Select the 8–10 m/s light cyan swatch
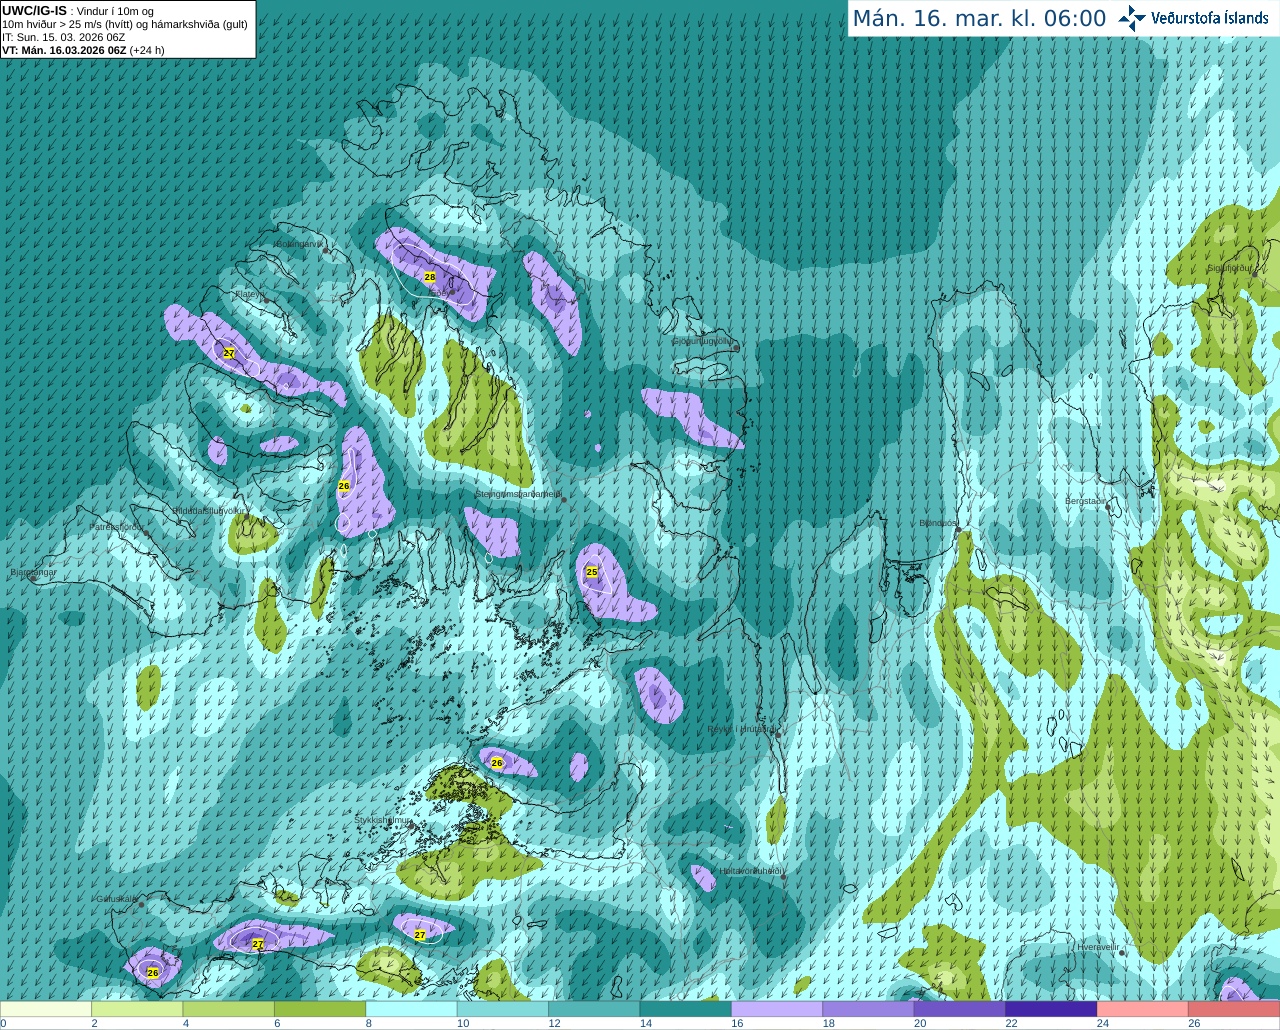 [x=411, y=1009]
